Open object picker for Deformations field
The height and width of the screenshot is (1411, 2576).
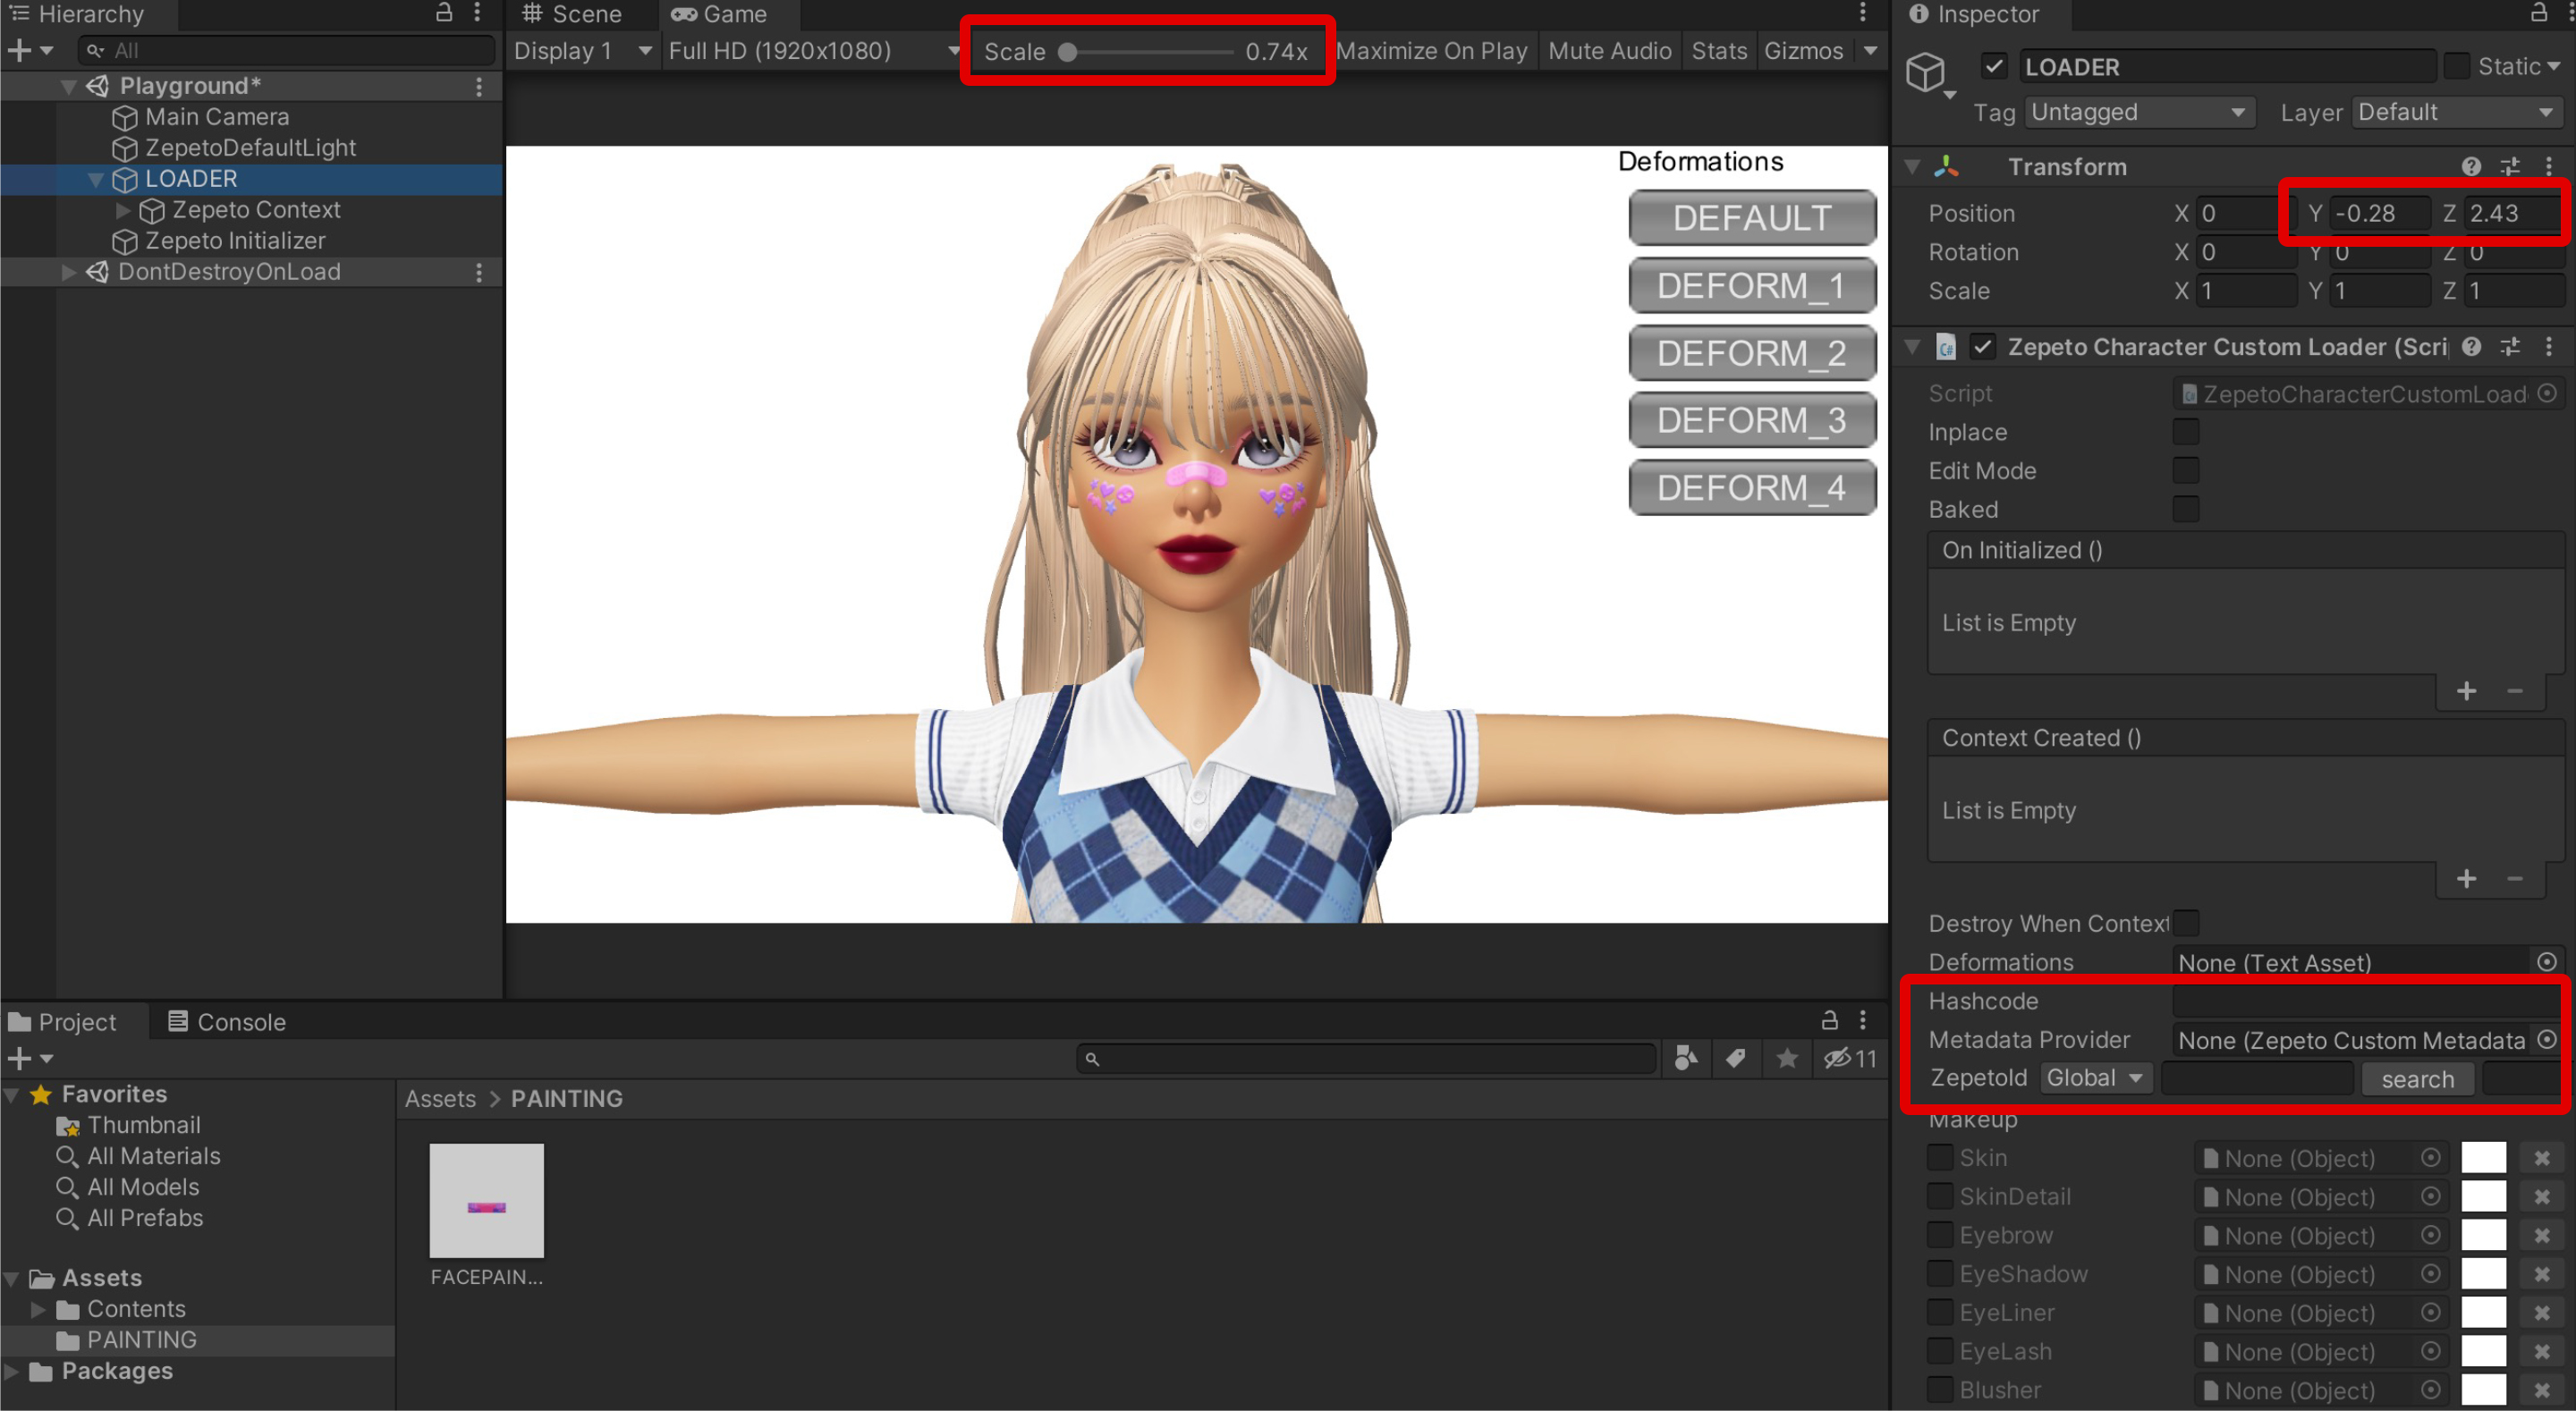click(x=2547, y=962)
